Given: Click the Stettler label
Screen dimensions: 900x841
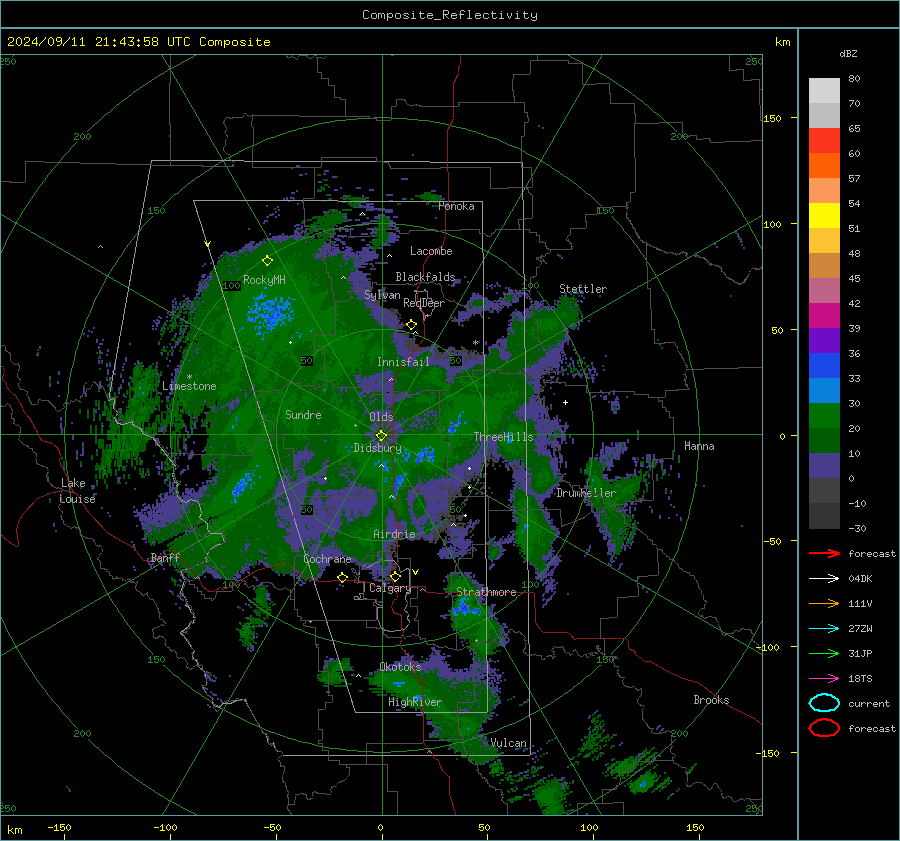Looking at the screenshot, I should click(x=583, y=289).
